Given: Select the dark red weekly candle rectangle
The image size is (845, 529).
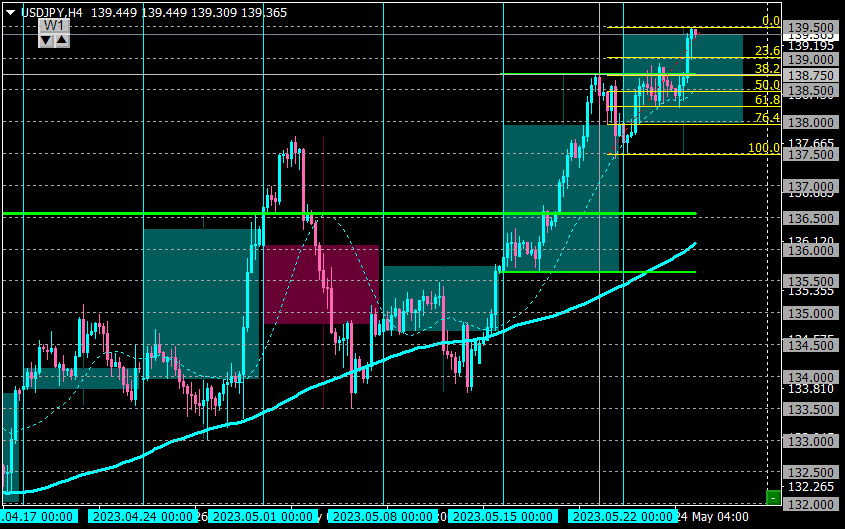Looking at the screenshot, I should coord(321,284).
